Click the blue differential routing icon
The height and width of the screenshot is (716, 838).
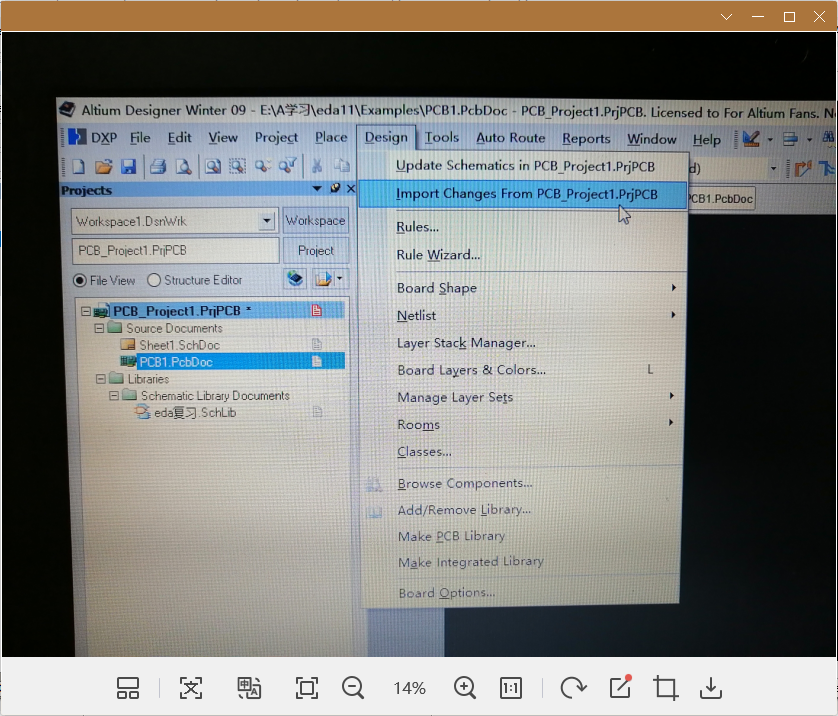pos(827,169)
